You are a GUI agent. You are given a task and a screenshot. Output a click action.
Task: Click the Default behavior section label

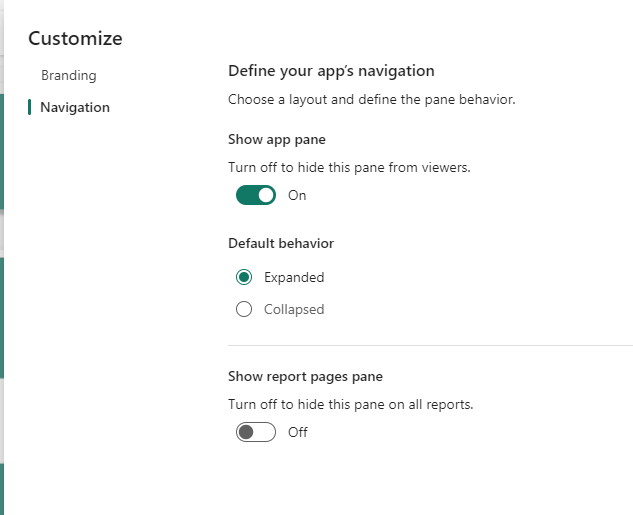click(281, 243)
